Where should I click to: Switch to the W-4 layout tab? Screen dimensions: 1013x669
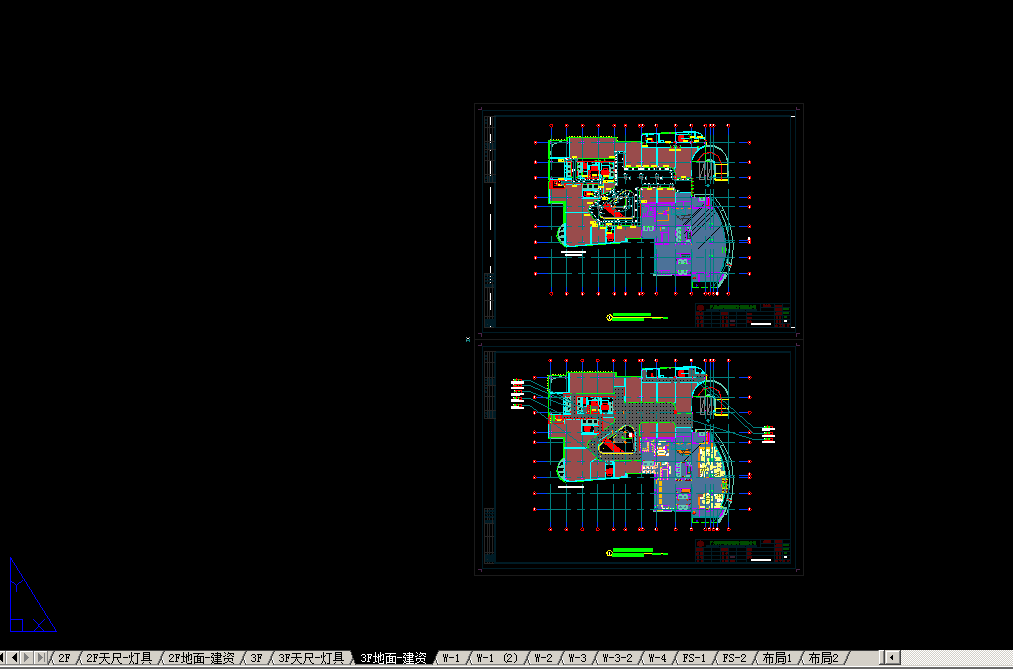tap(657, 658)
